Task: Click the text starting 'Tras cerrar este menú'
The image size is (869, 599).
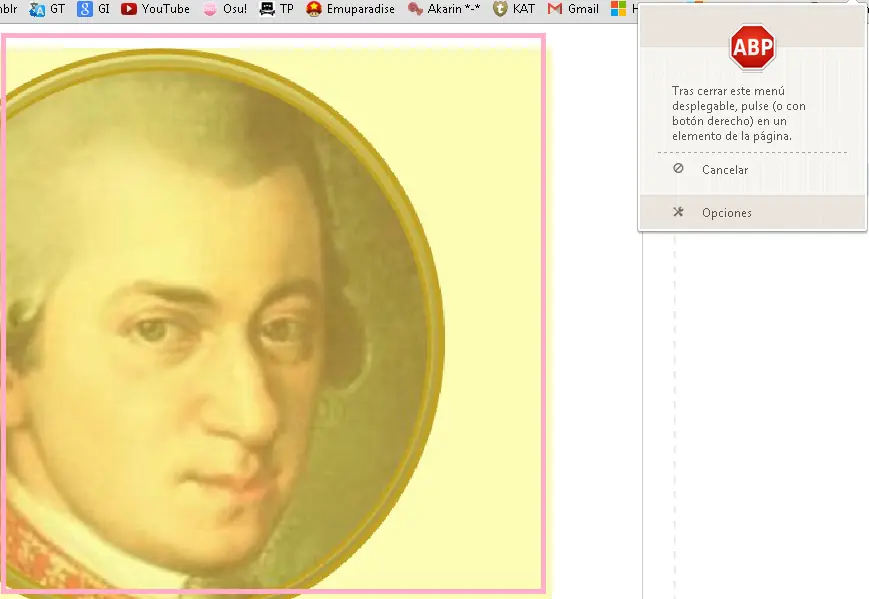Action: [739, 114]
